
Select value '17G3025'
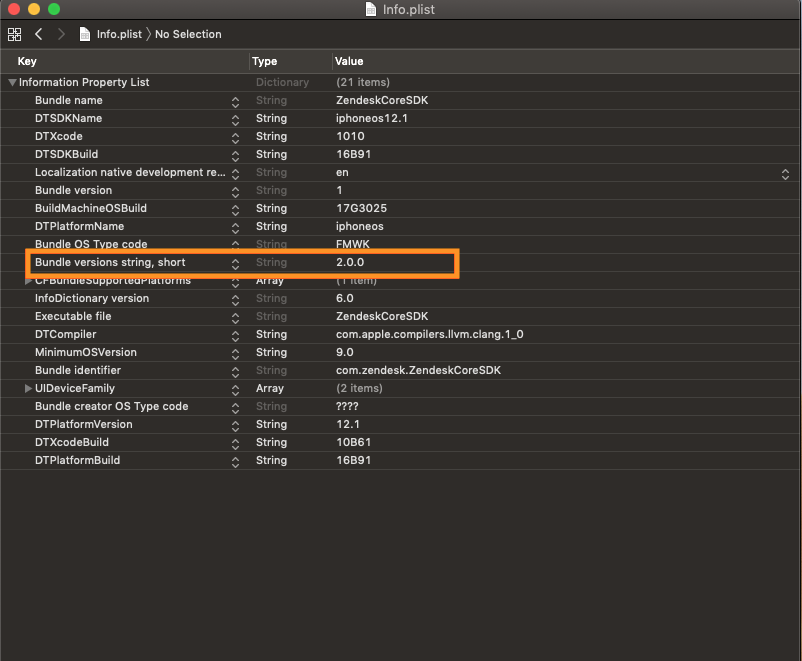361,208
